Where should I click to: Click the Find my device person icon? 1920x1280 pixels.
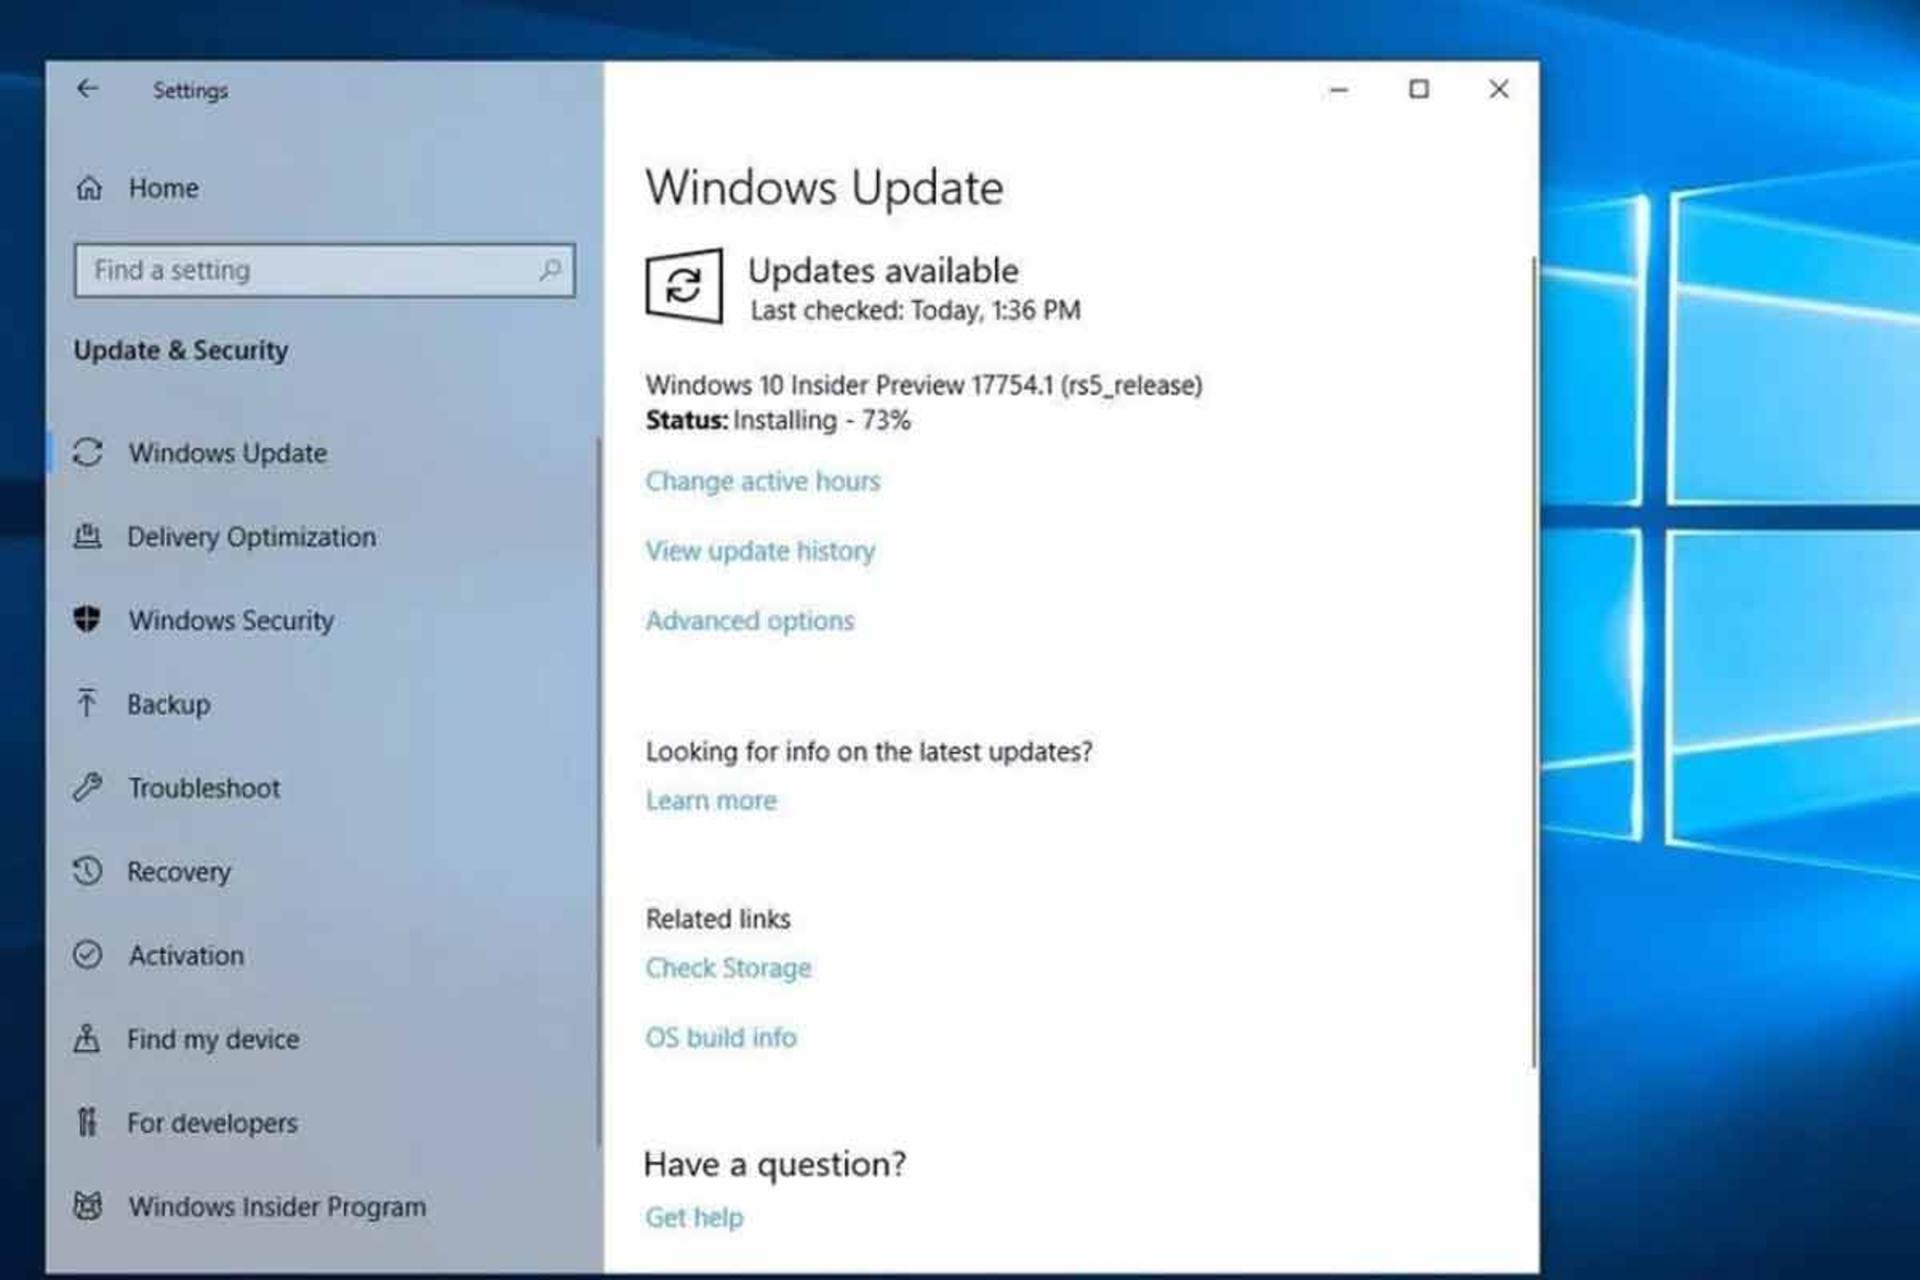click(x=87, y=1039)
